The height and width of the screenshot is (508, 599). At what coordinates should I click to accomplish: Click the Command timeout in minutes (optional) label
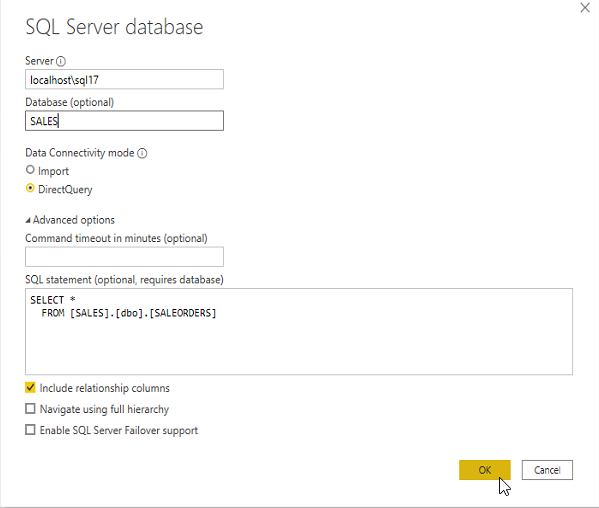click(x=117, y=238)
